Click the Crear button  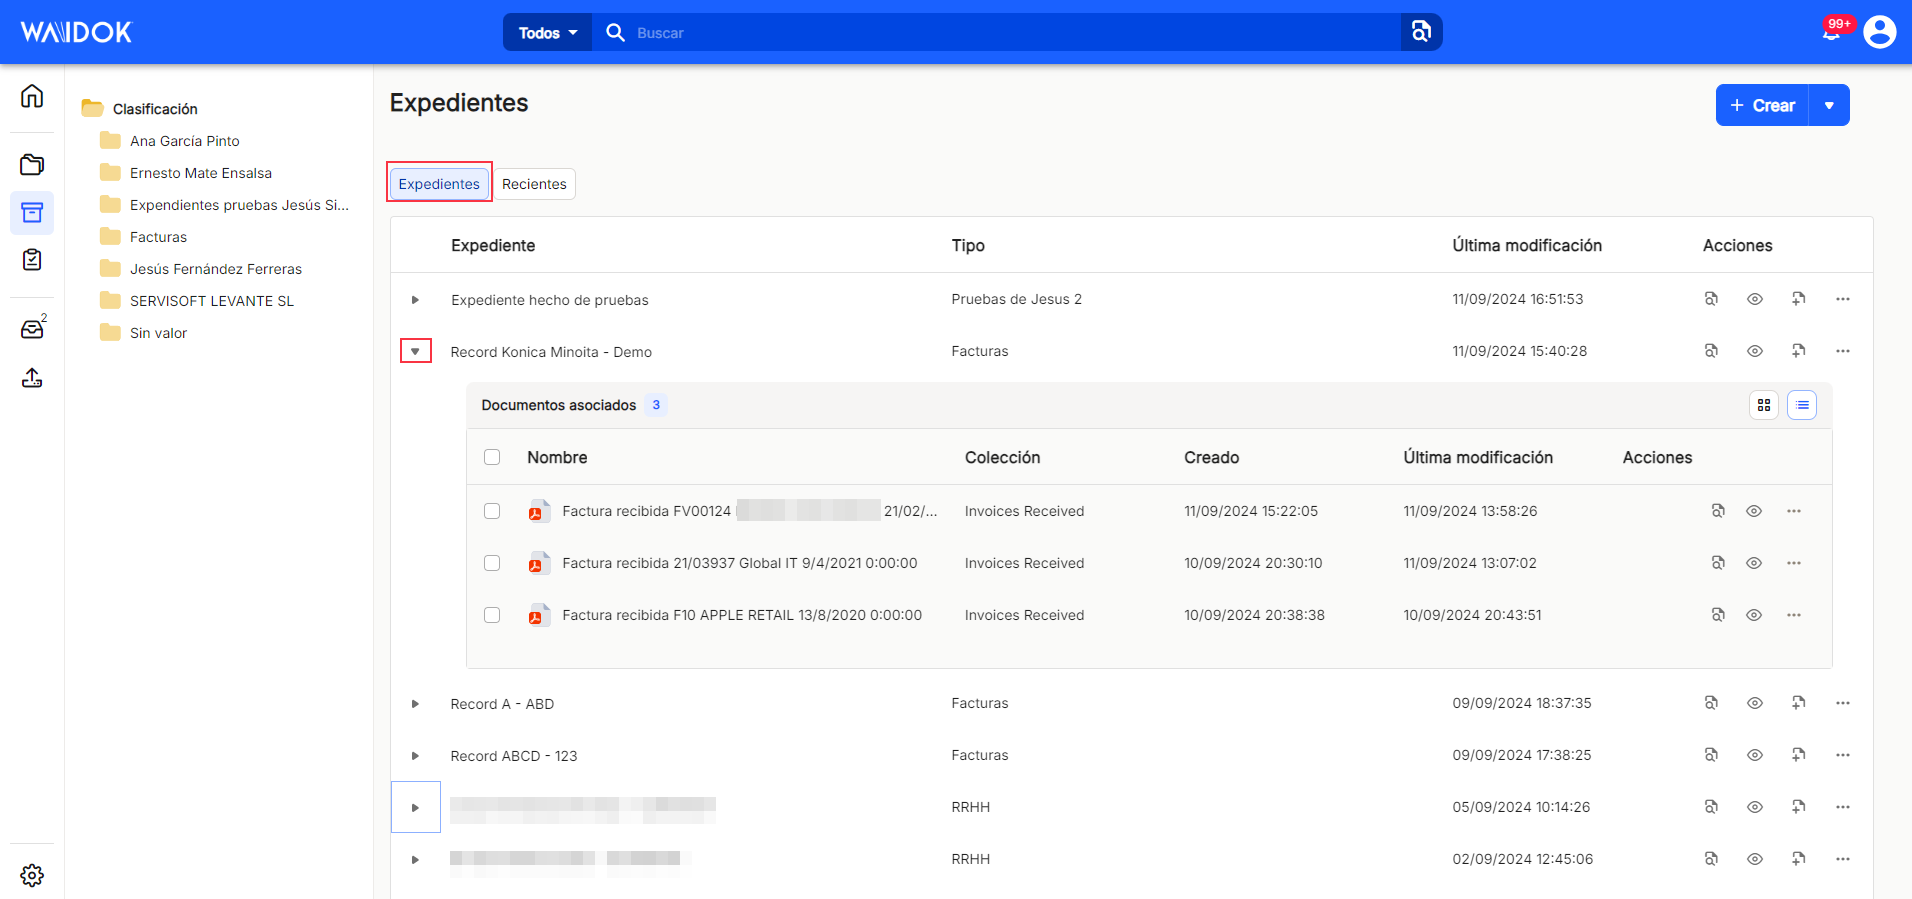pos(1762,105)
